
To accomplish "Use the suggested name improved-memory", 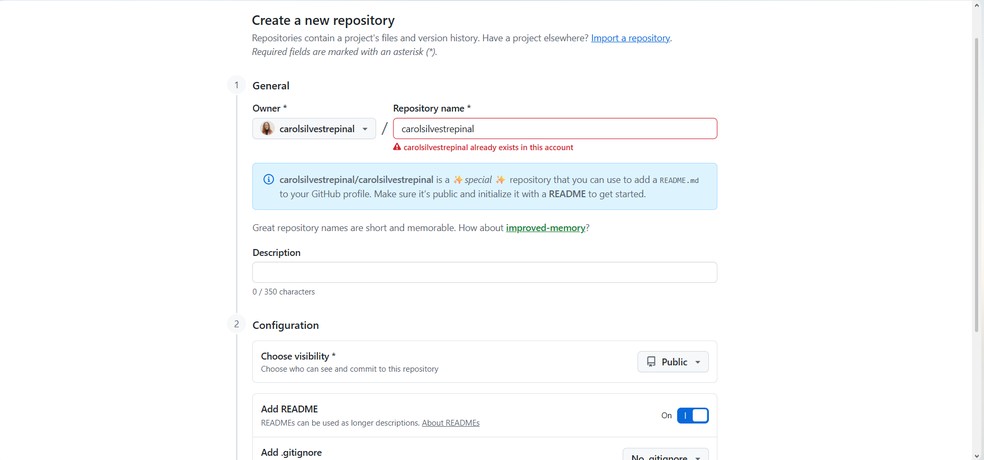I will [x=545, y=228].
